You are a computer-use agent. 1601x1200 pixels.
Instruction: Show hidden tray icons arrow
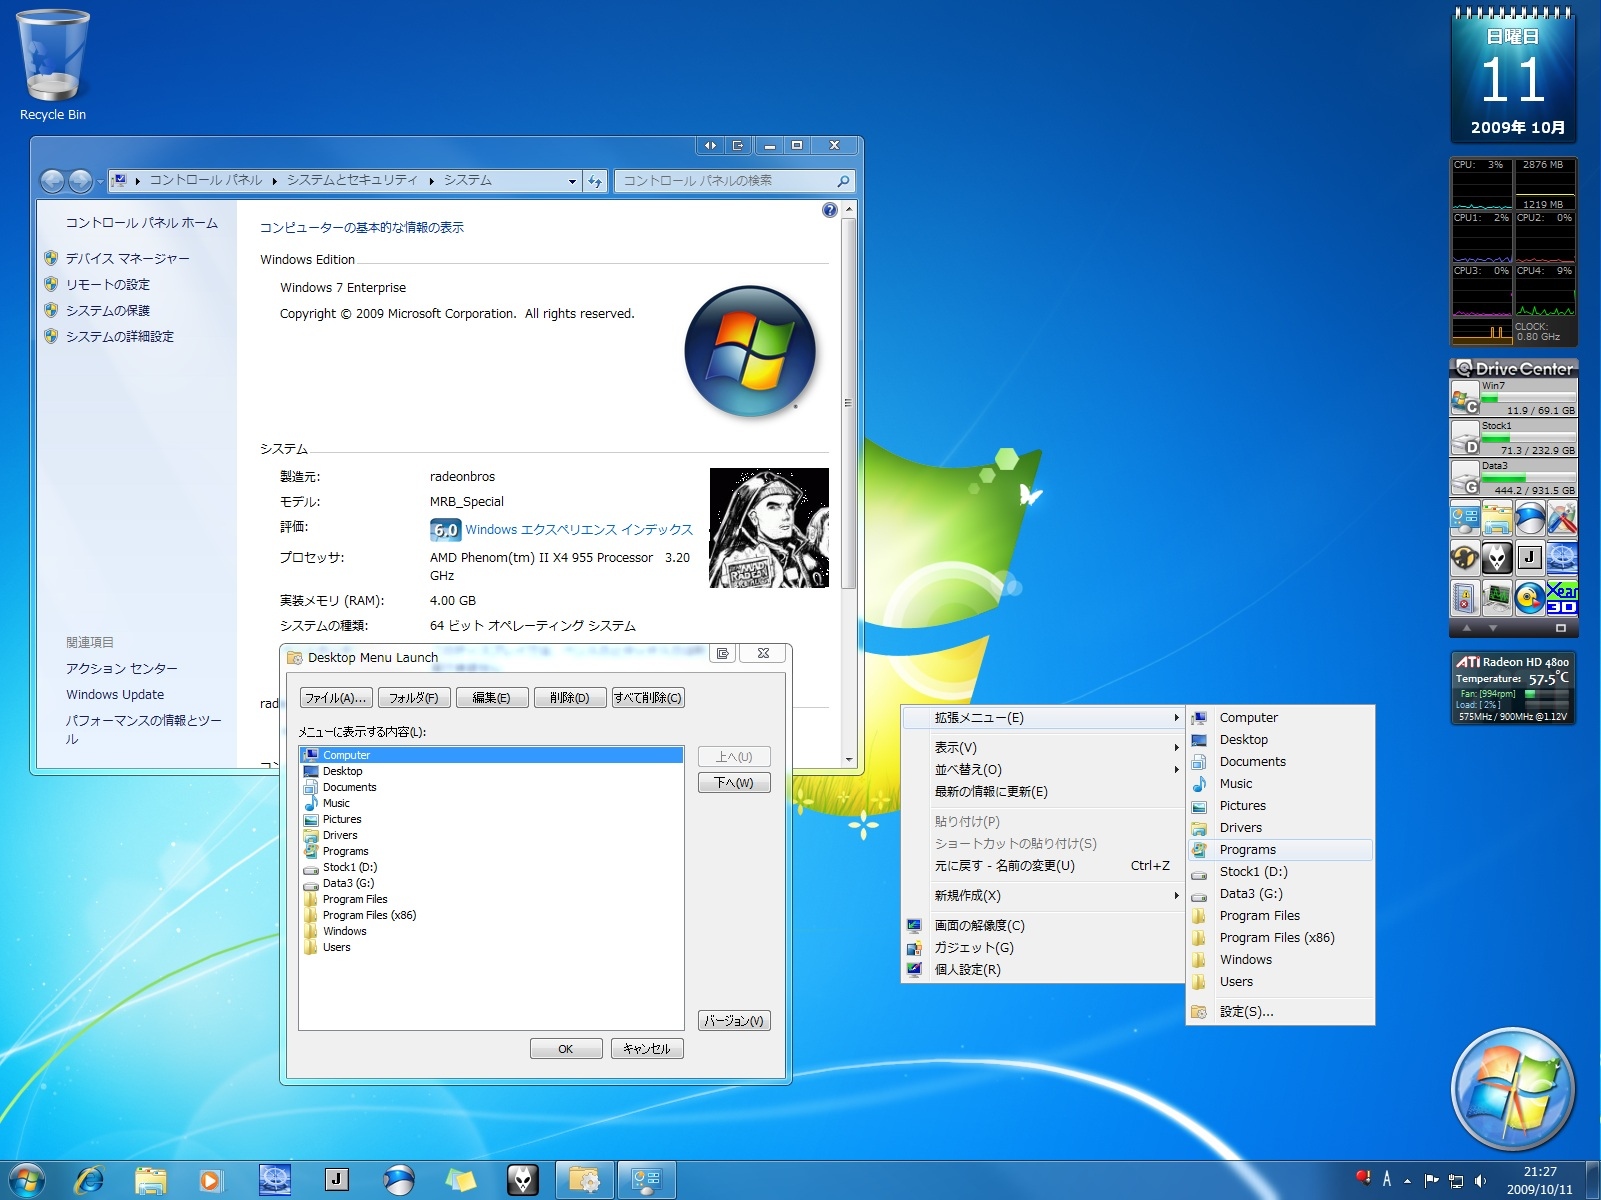pos(1407,1181)
